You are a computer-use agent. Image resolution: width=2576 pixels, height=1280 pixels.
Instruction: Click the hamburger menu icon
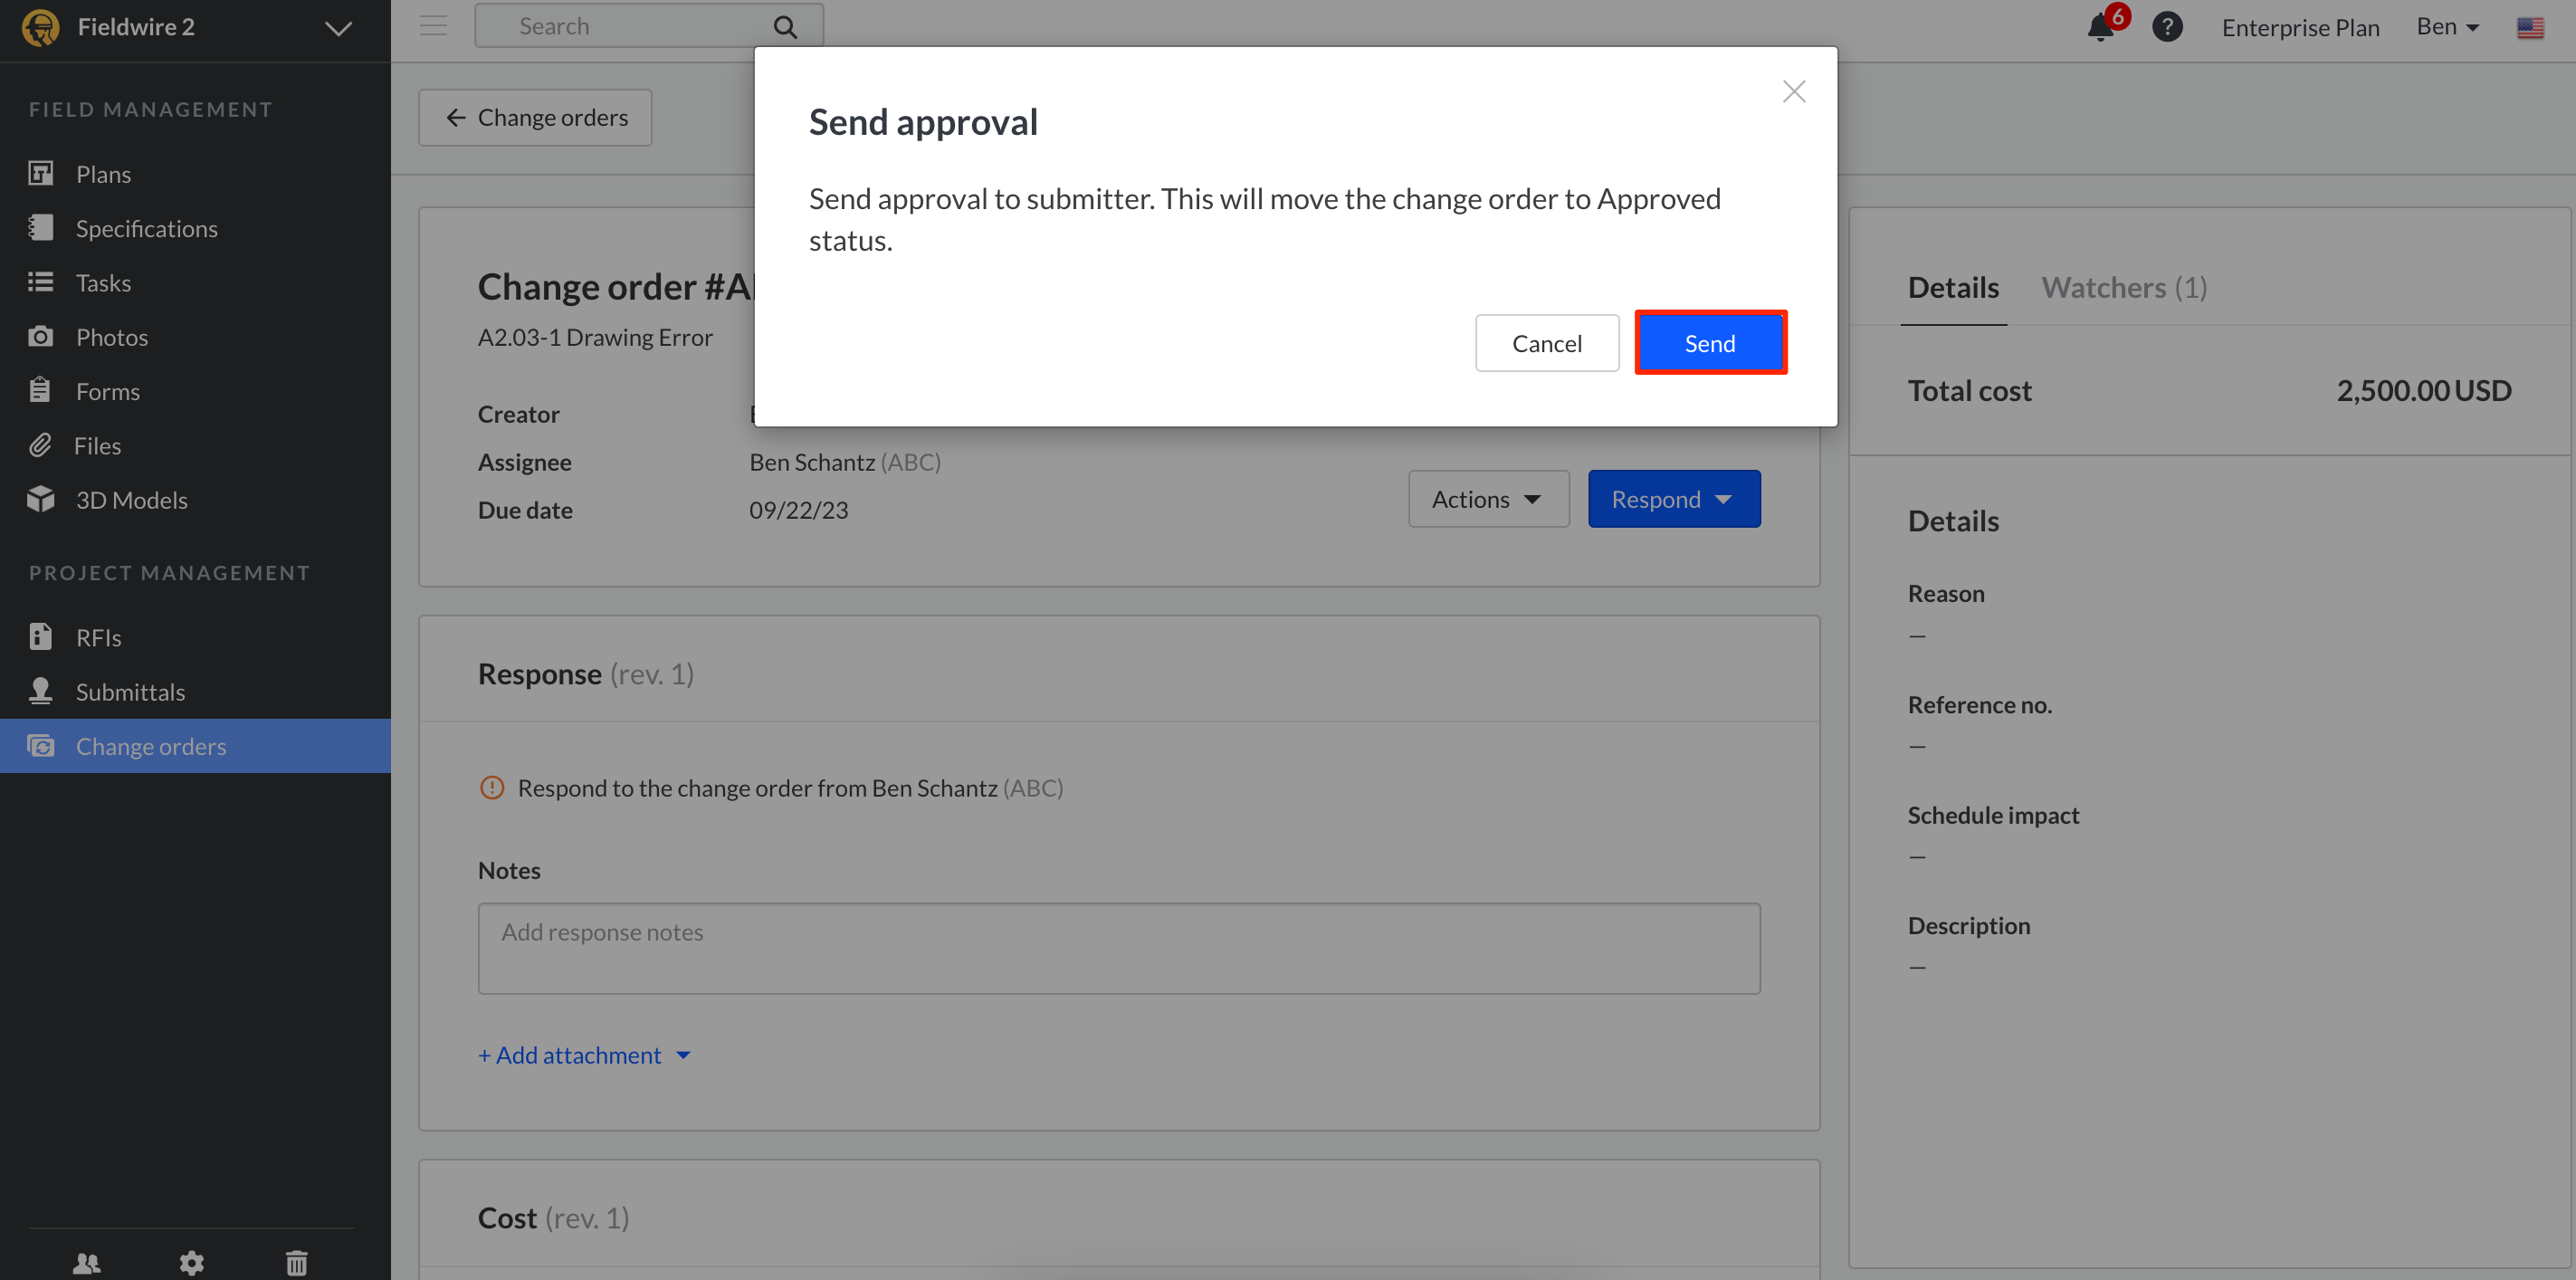point(433,26)
